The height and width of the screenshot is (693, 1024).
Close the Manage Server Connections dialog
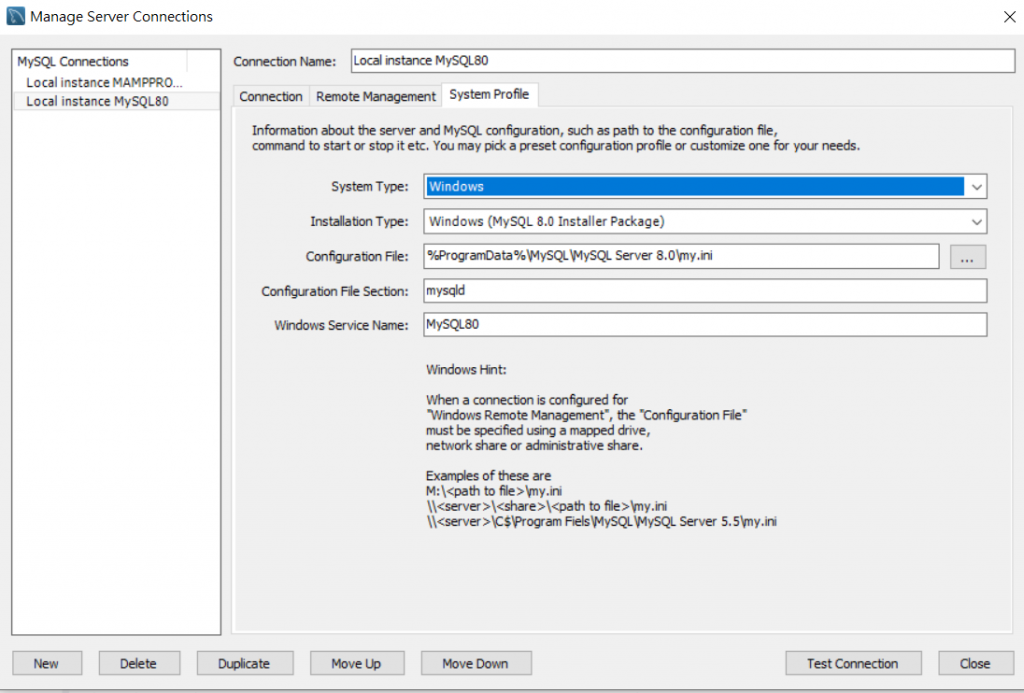tap(1010, 17)
